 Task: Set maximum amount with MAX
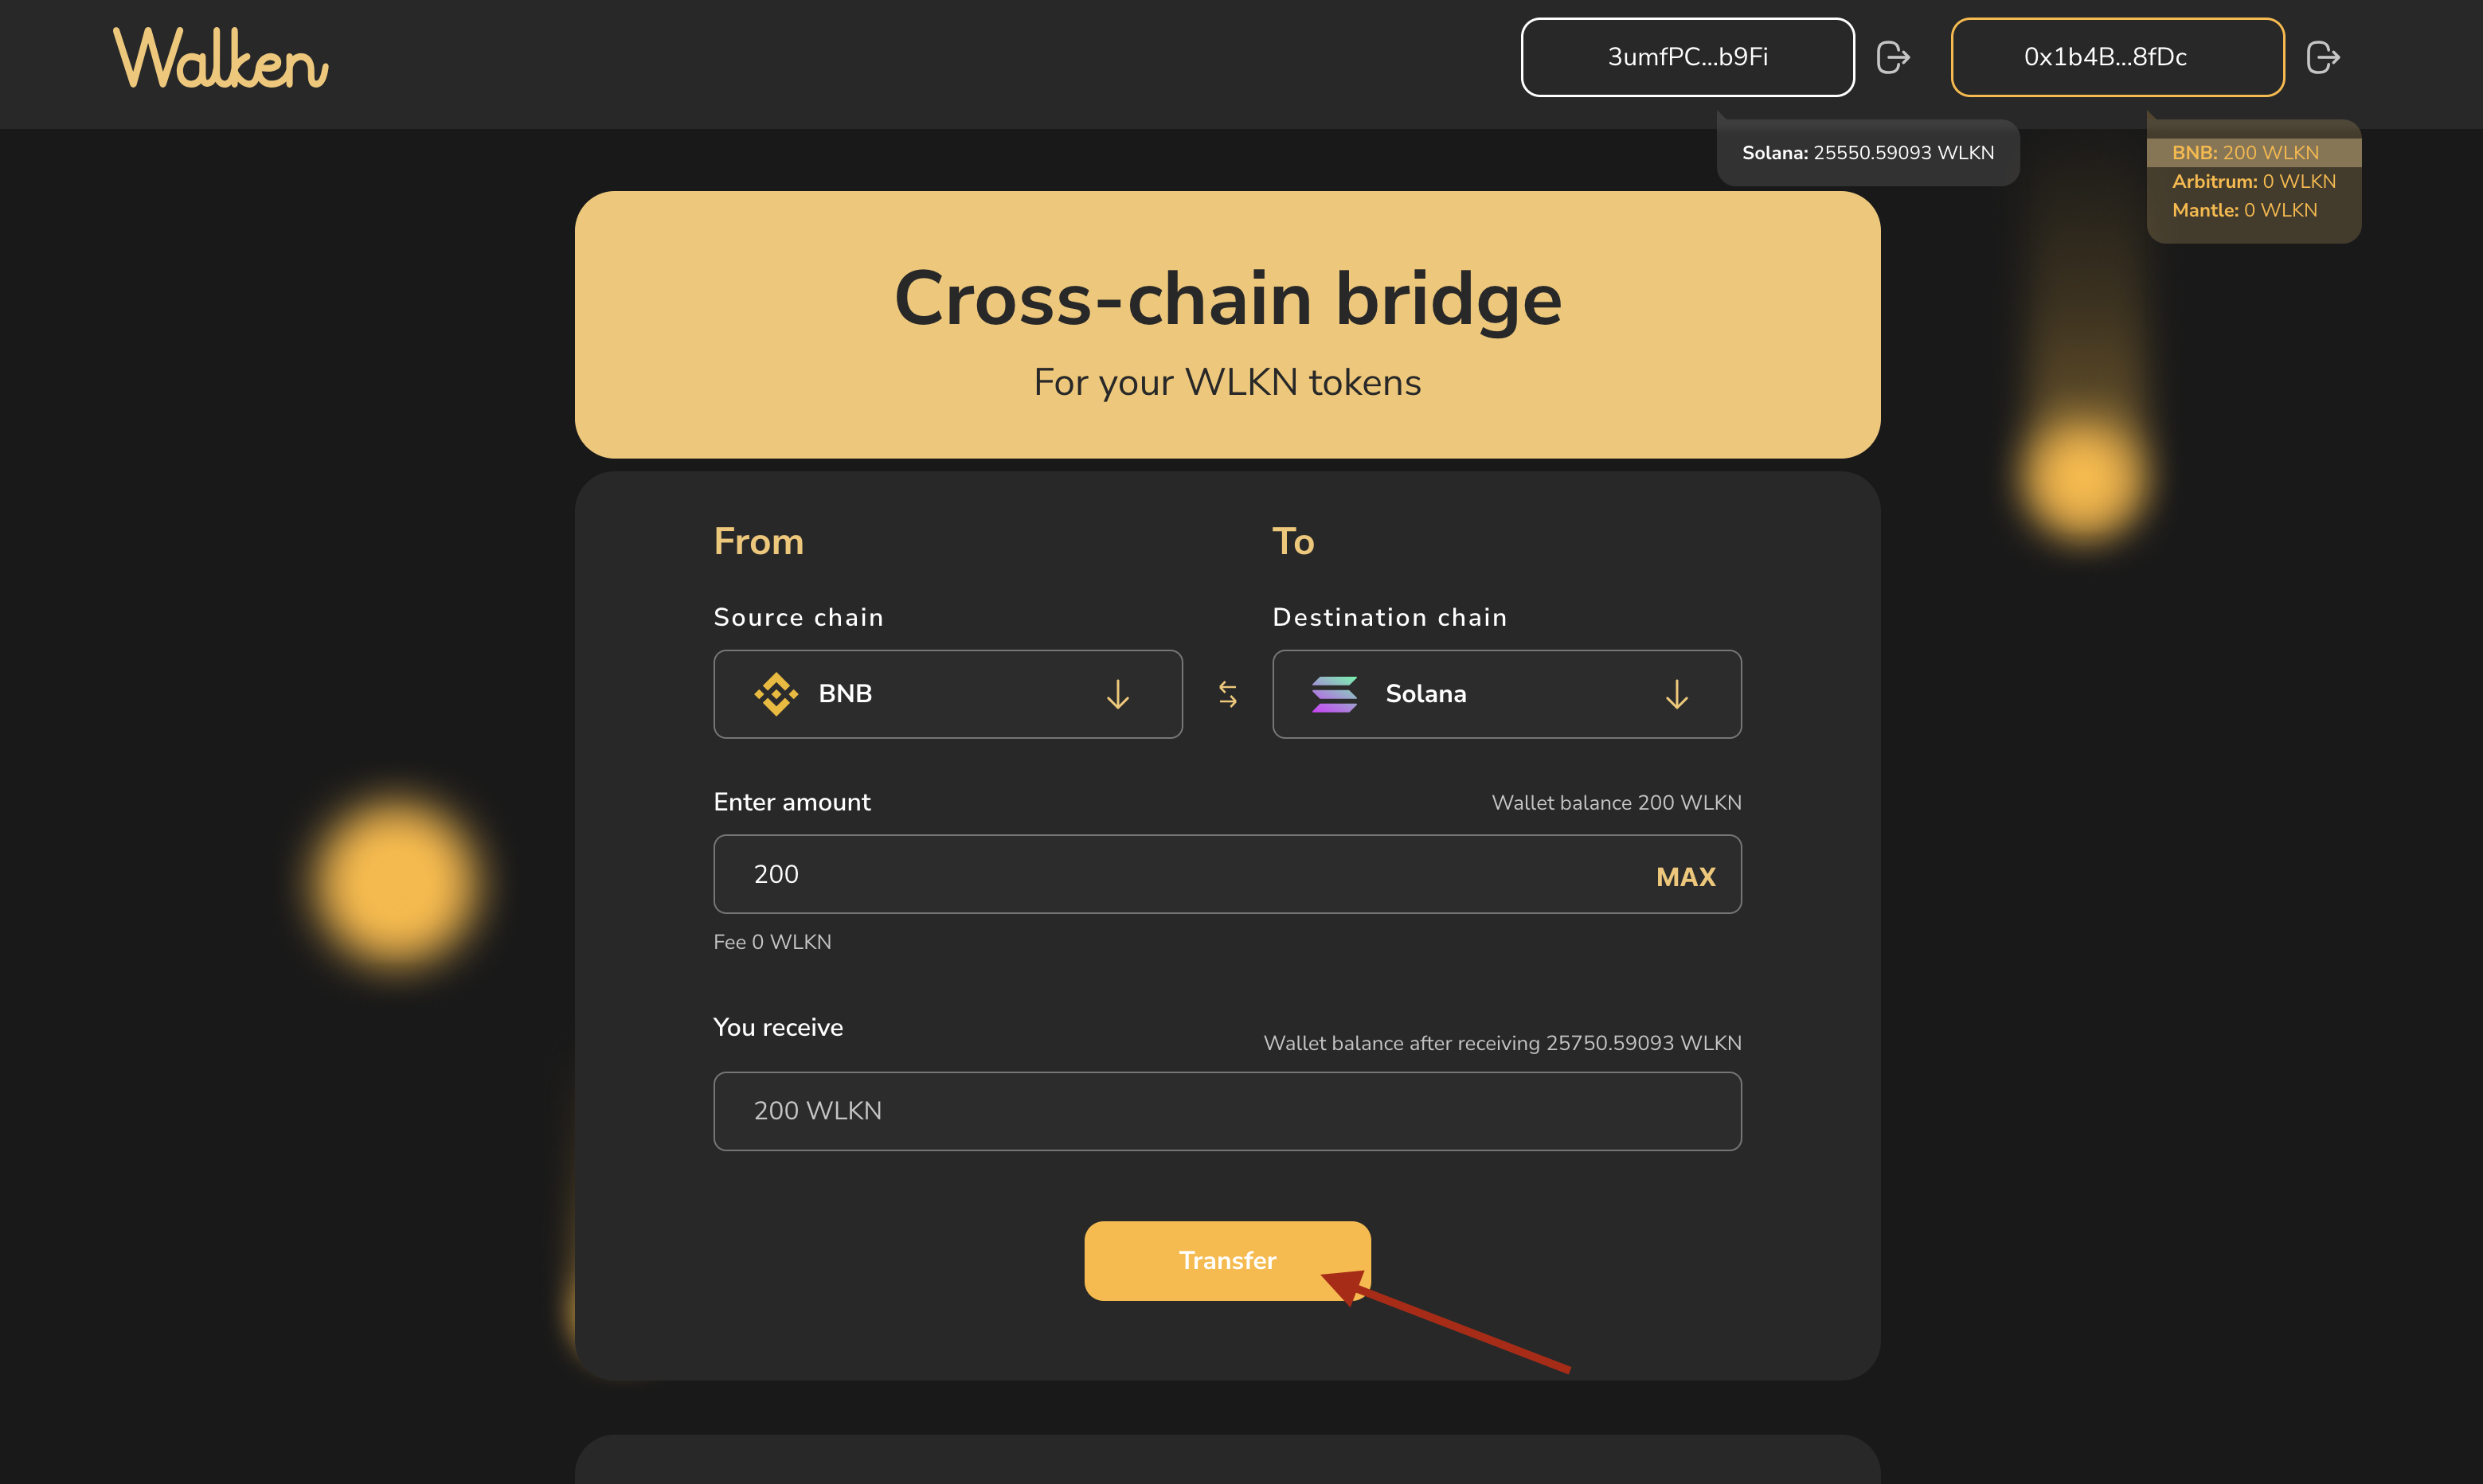(1685, 877)
